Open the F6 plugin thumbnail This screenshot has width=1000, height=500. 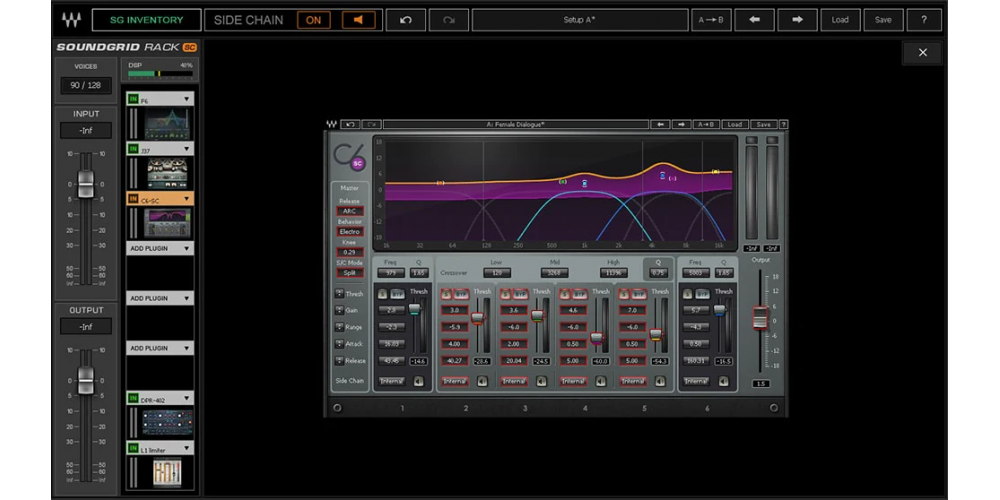[166, 124]
